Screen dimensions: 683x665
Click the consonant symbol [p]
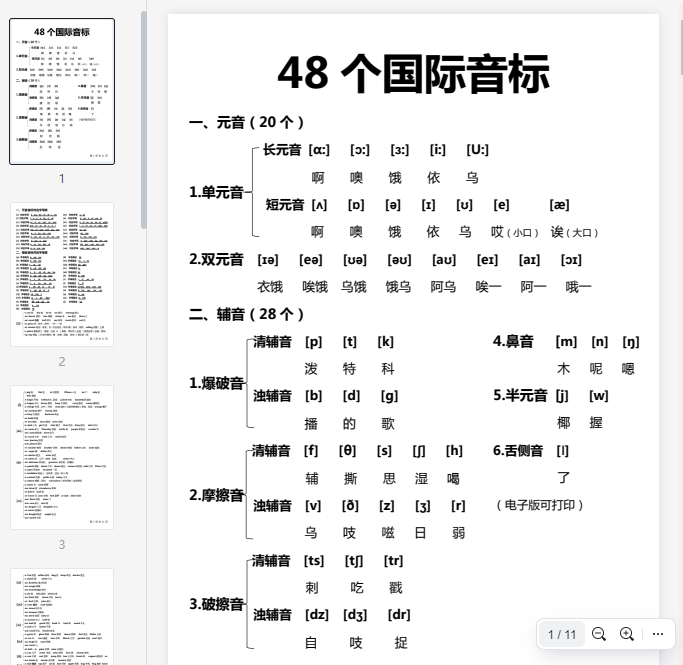pos(314,342)
